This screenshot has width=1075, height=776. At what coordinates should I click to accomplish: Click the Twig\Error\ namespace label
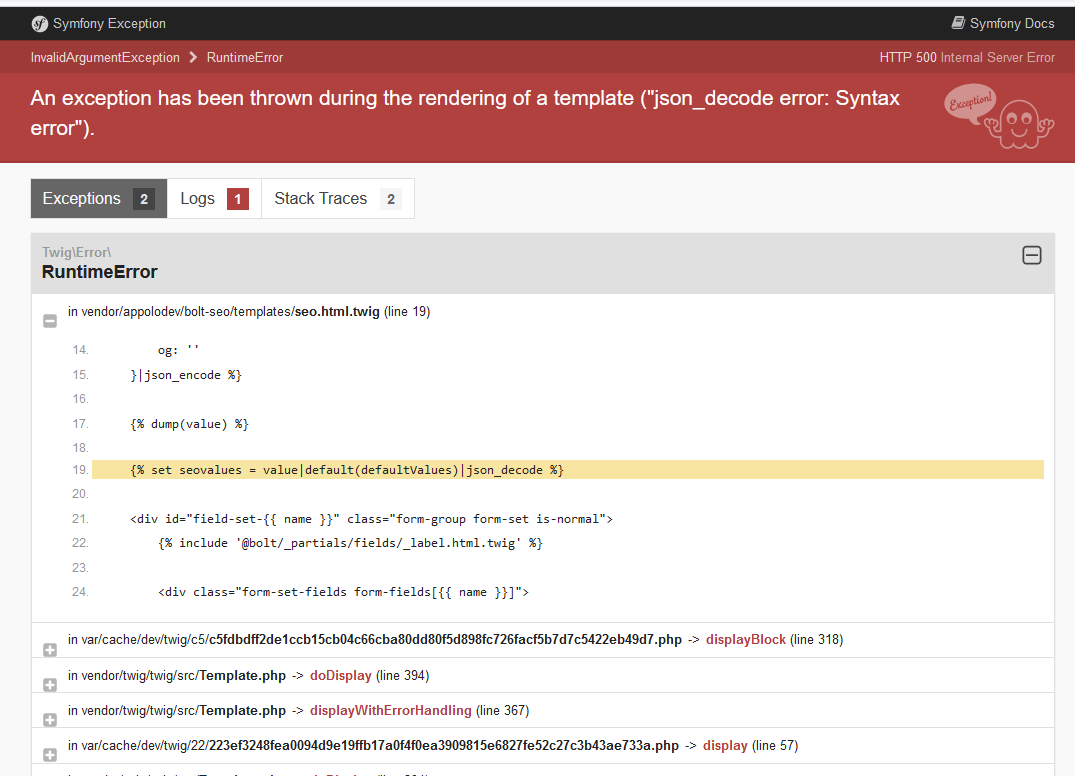(76, 252)
